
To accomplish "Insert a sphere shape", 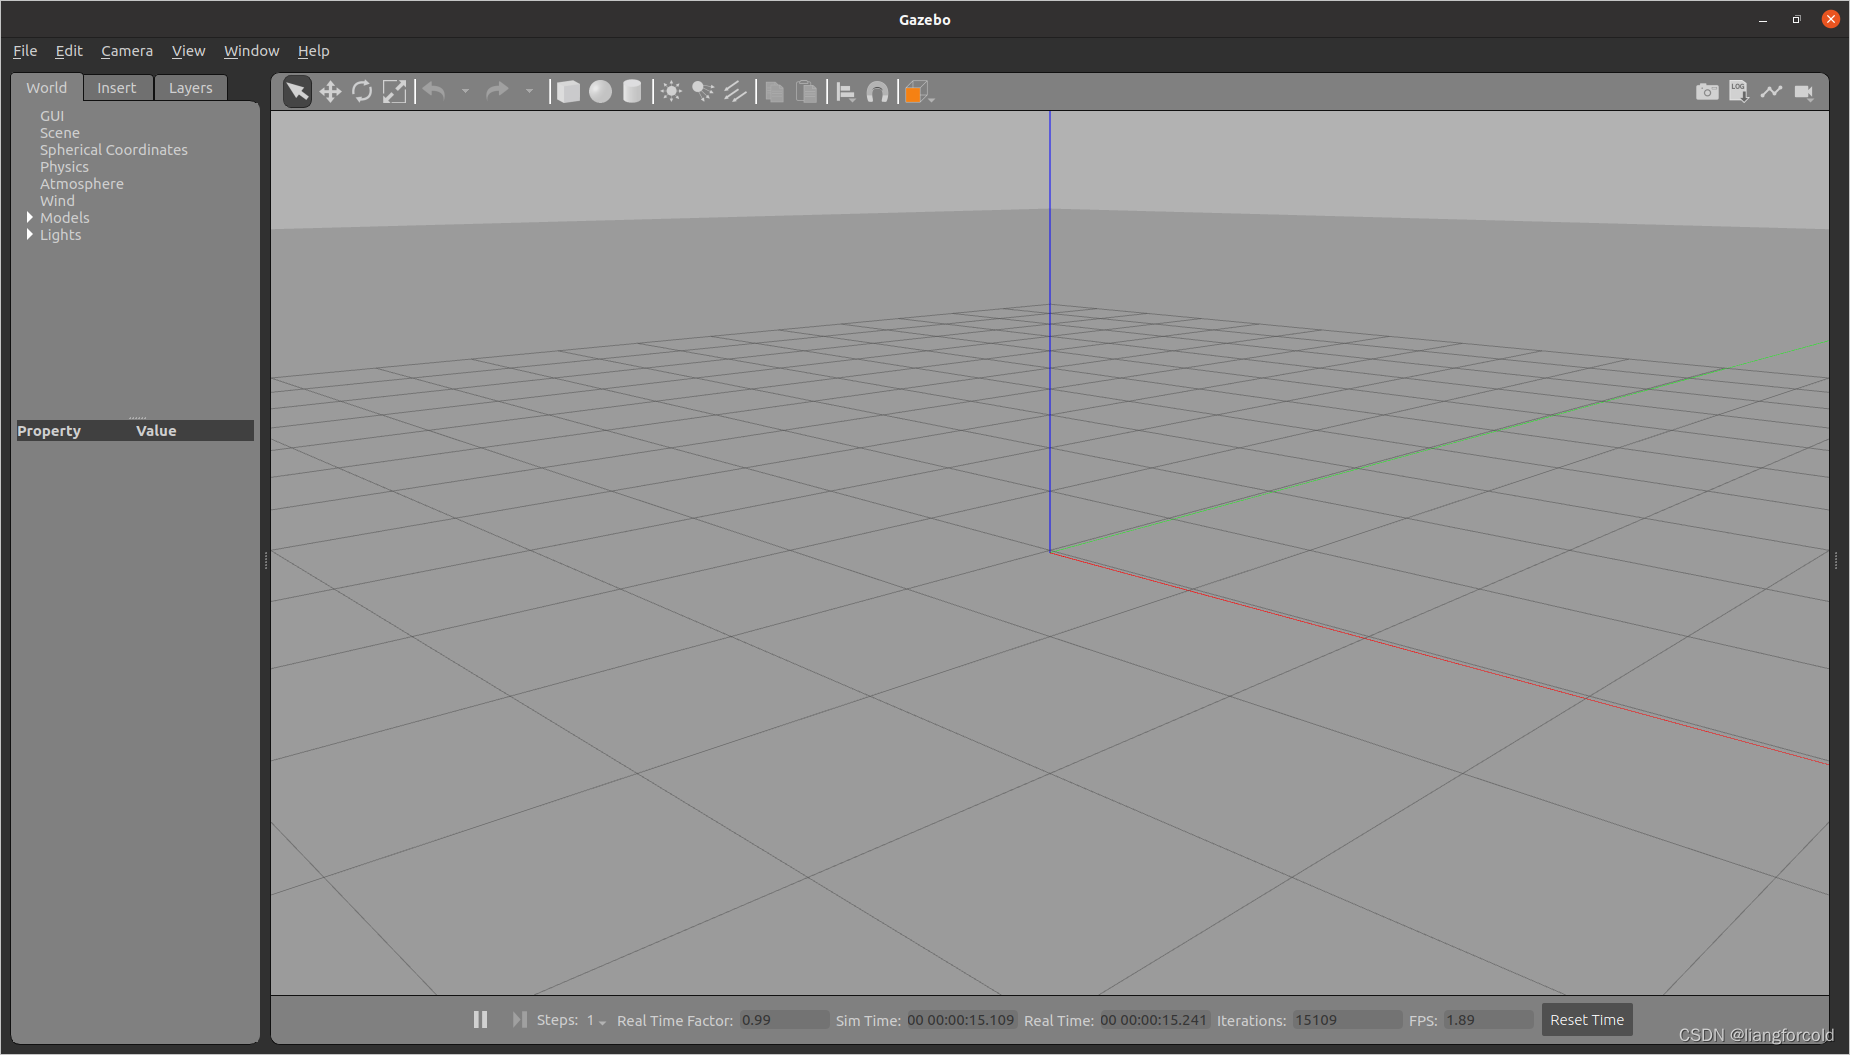I will click(x=600, y=92).
